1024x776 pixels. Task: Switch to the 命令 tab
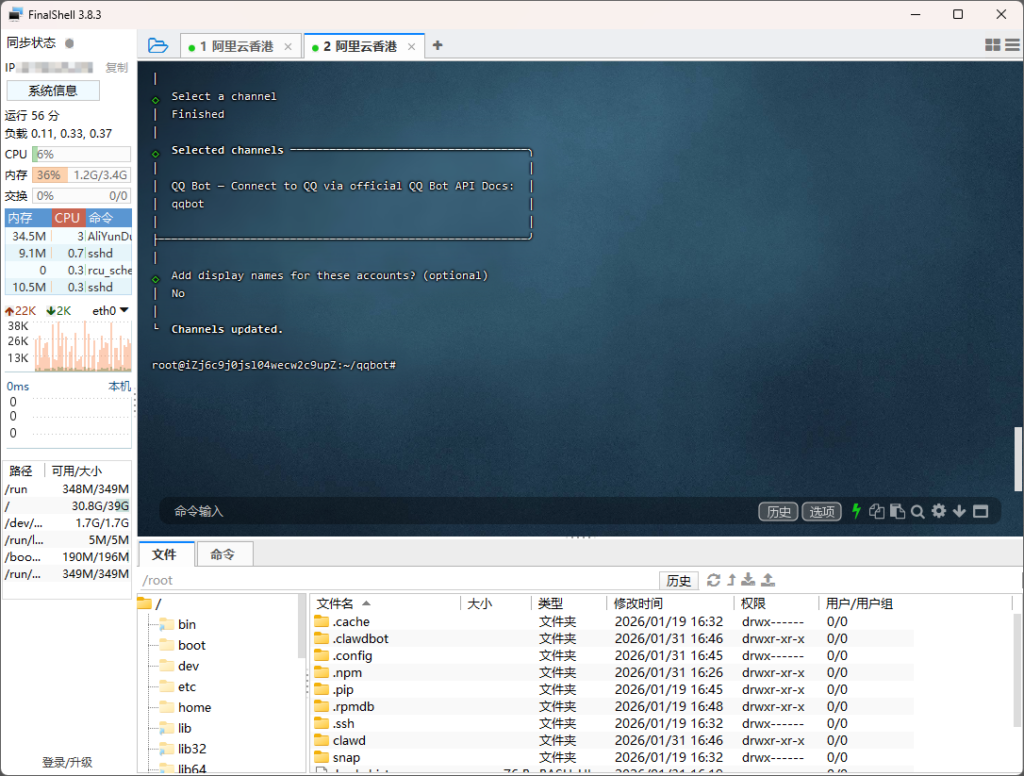click(x=222, y=554)
